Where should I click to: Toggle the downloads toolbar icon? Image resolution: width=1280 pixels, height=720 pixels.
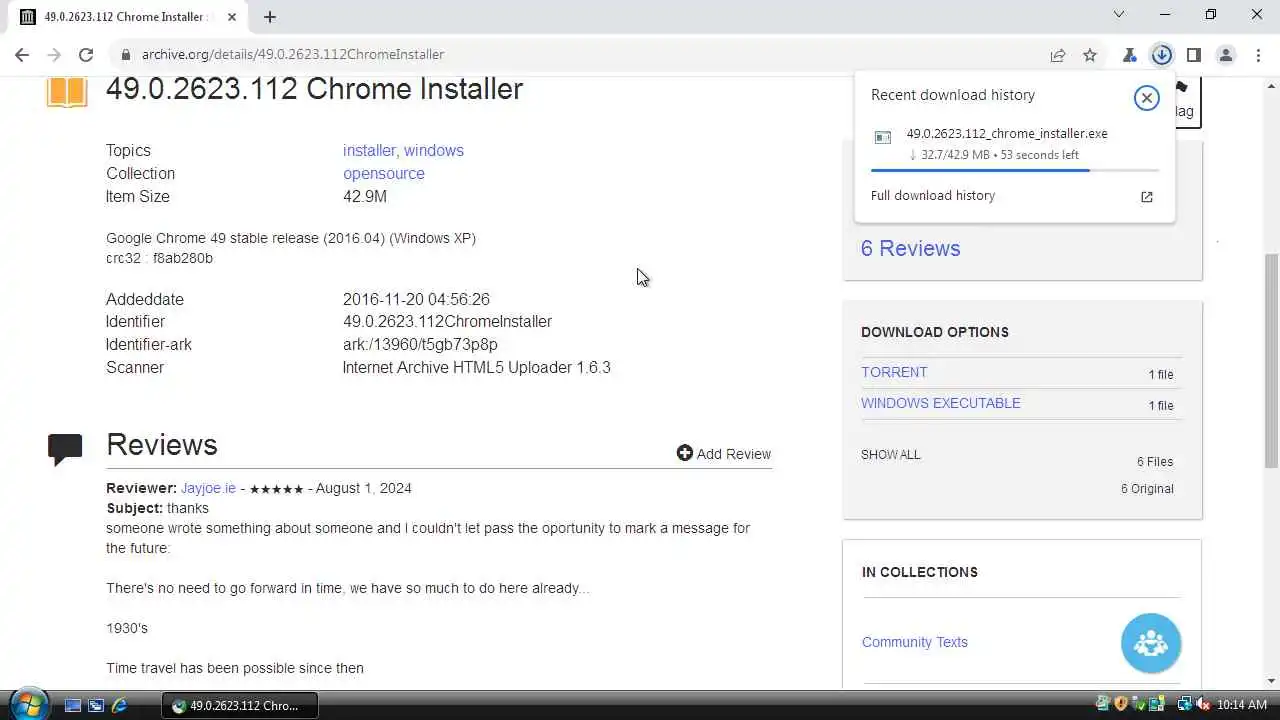click(x=1161, y=55)
